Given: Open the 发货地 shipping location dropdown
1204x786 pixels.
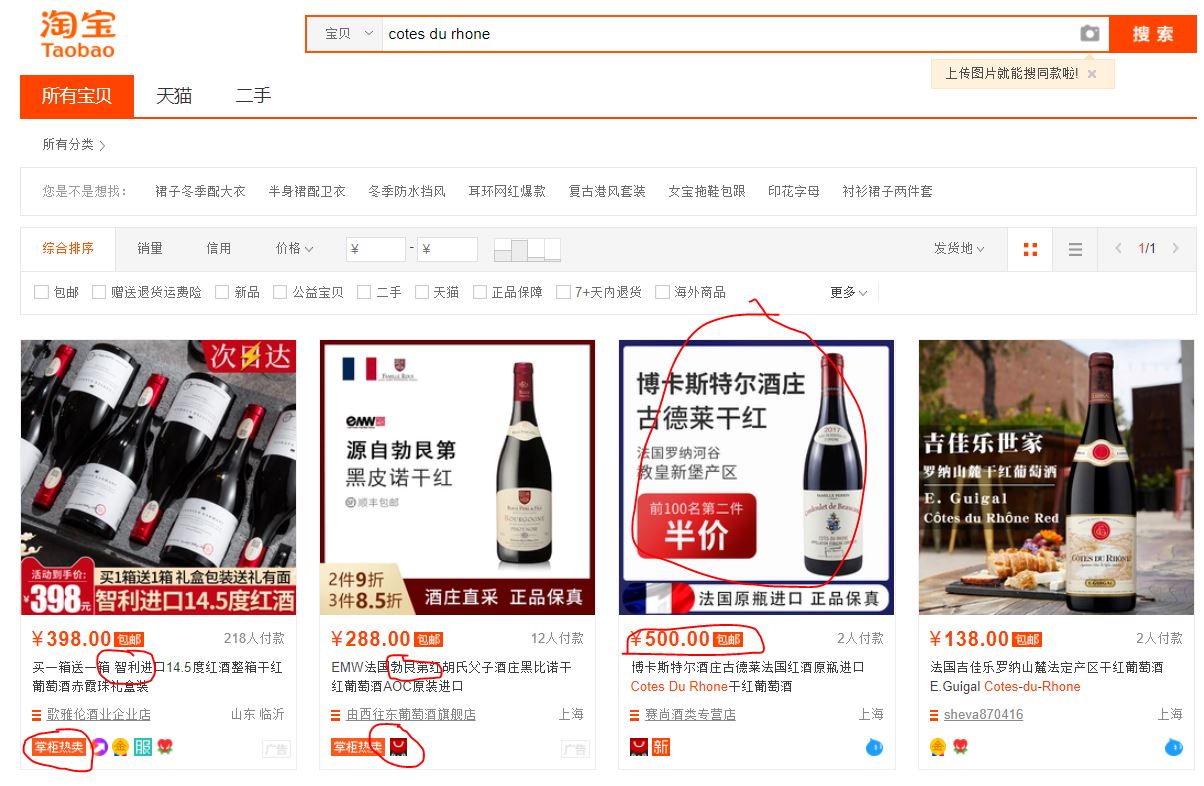Looking at the screenshot, I should pos(957,249).
